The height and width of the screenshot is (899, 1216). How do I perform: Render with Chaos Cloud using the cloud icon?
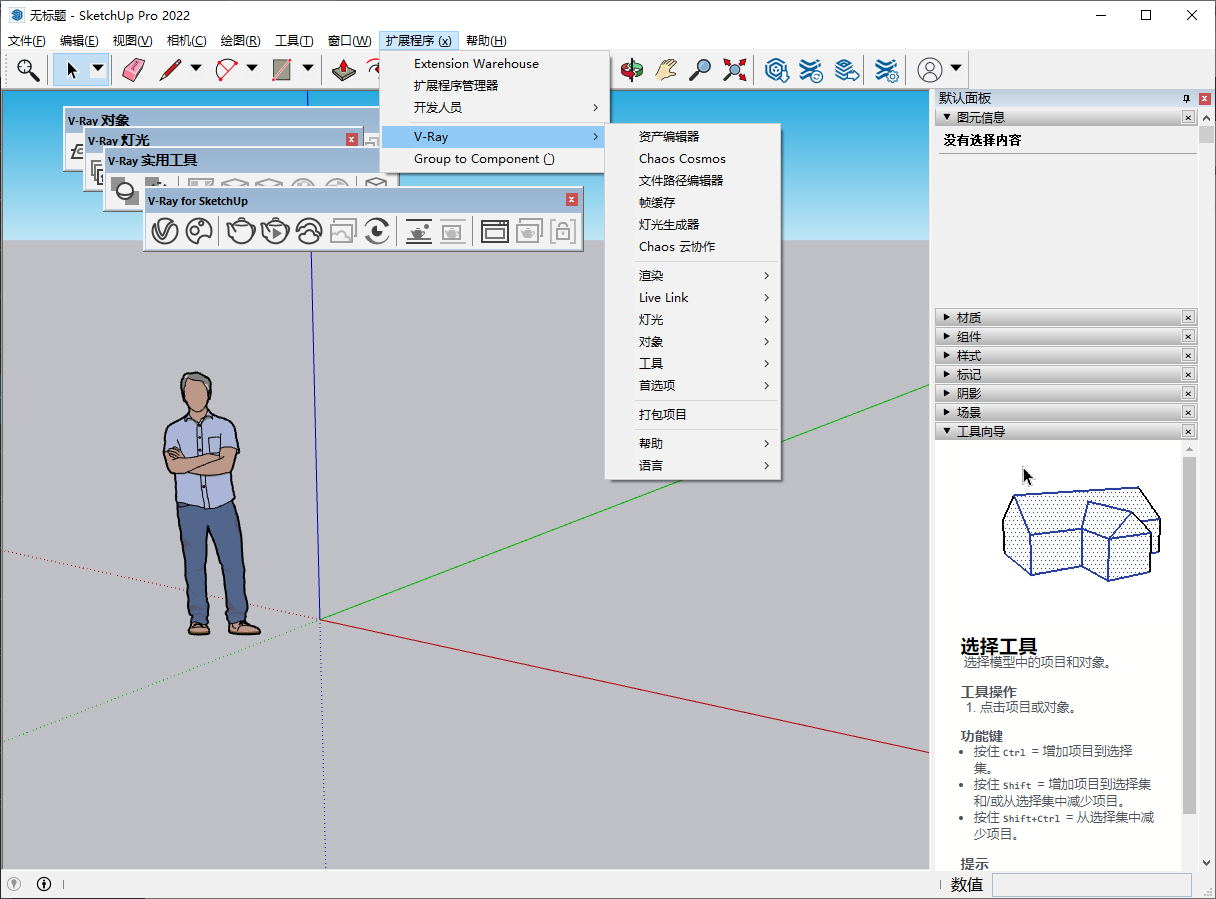[x=308, y=230]
